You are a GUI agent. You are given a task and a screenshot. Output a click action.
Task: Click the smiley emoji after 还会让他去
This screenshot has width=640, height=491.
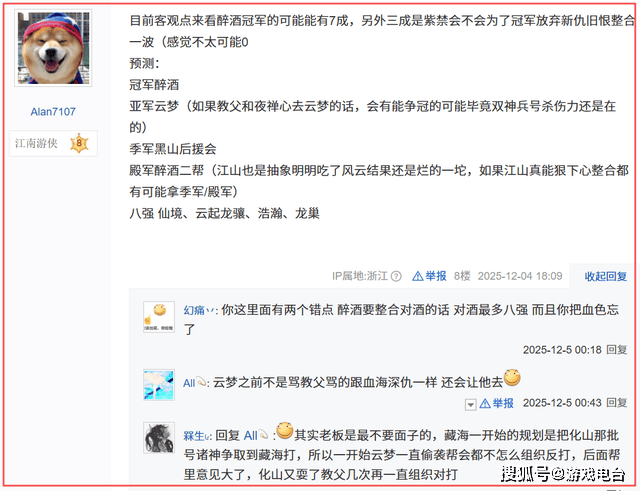click(x=512, y=377)
